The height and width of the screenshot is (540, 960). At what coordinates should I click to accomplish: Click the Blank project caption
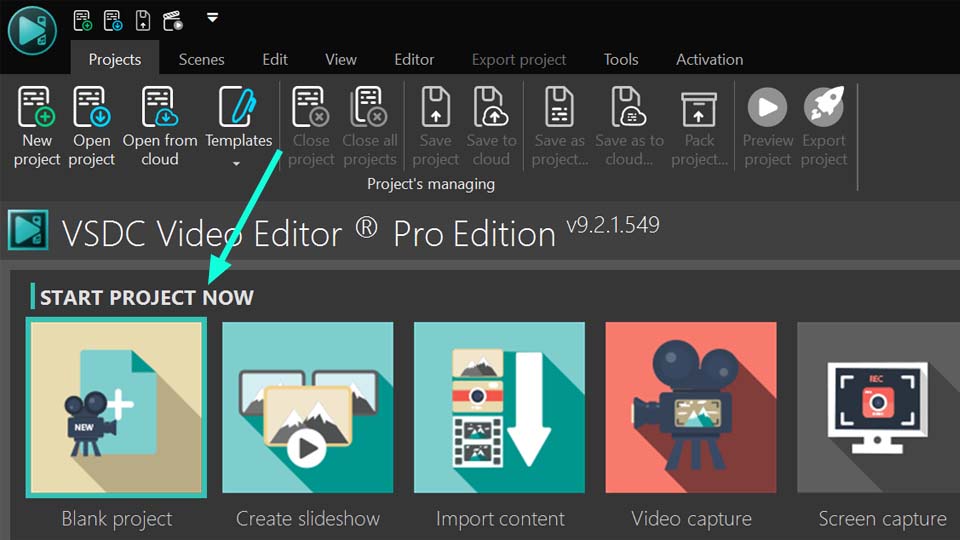[116, 519]
